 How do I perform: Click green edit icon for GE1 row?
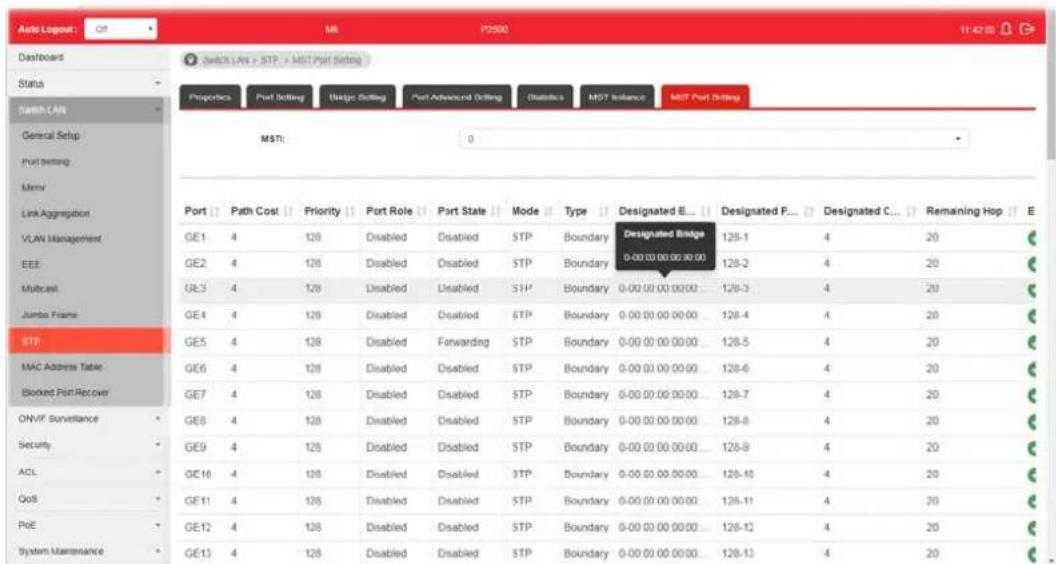click(x=1031, y=237)
